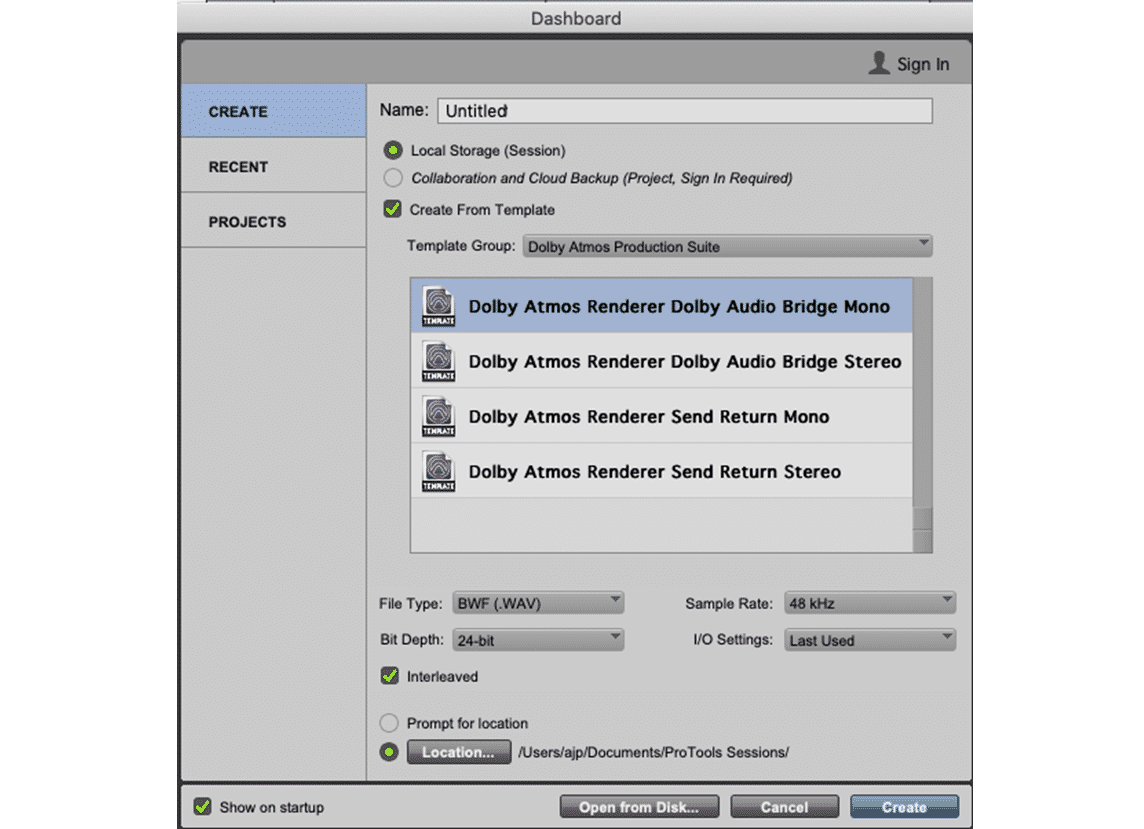Viewport: 1144px width, 829px height.
Task: Click the Sign In user icon
Action: [879, 63]
